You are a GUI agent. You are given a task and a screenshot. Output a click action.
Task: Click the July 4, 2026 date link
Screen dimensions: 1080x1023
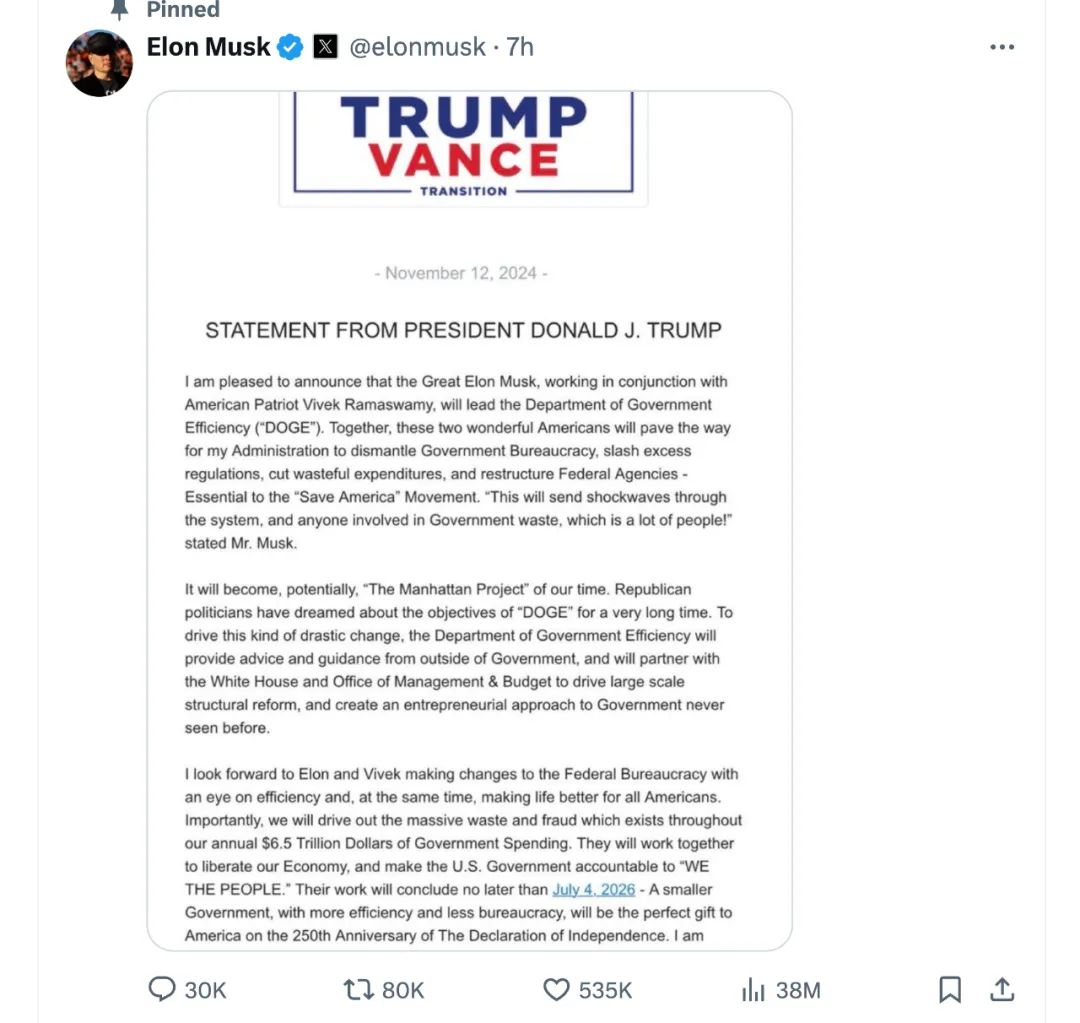[x=593, y=889]
